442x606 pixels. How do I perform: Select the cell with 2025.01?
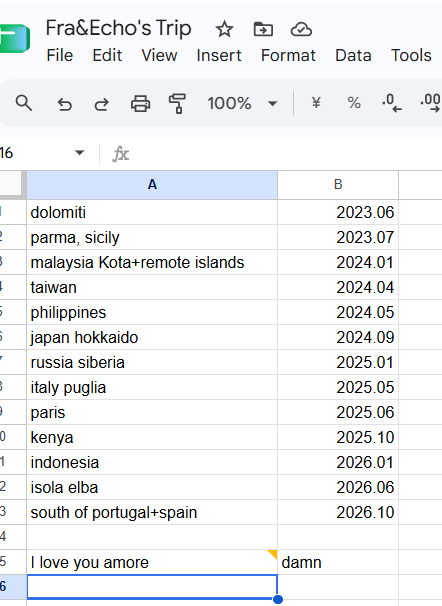(x=338, y=363)
